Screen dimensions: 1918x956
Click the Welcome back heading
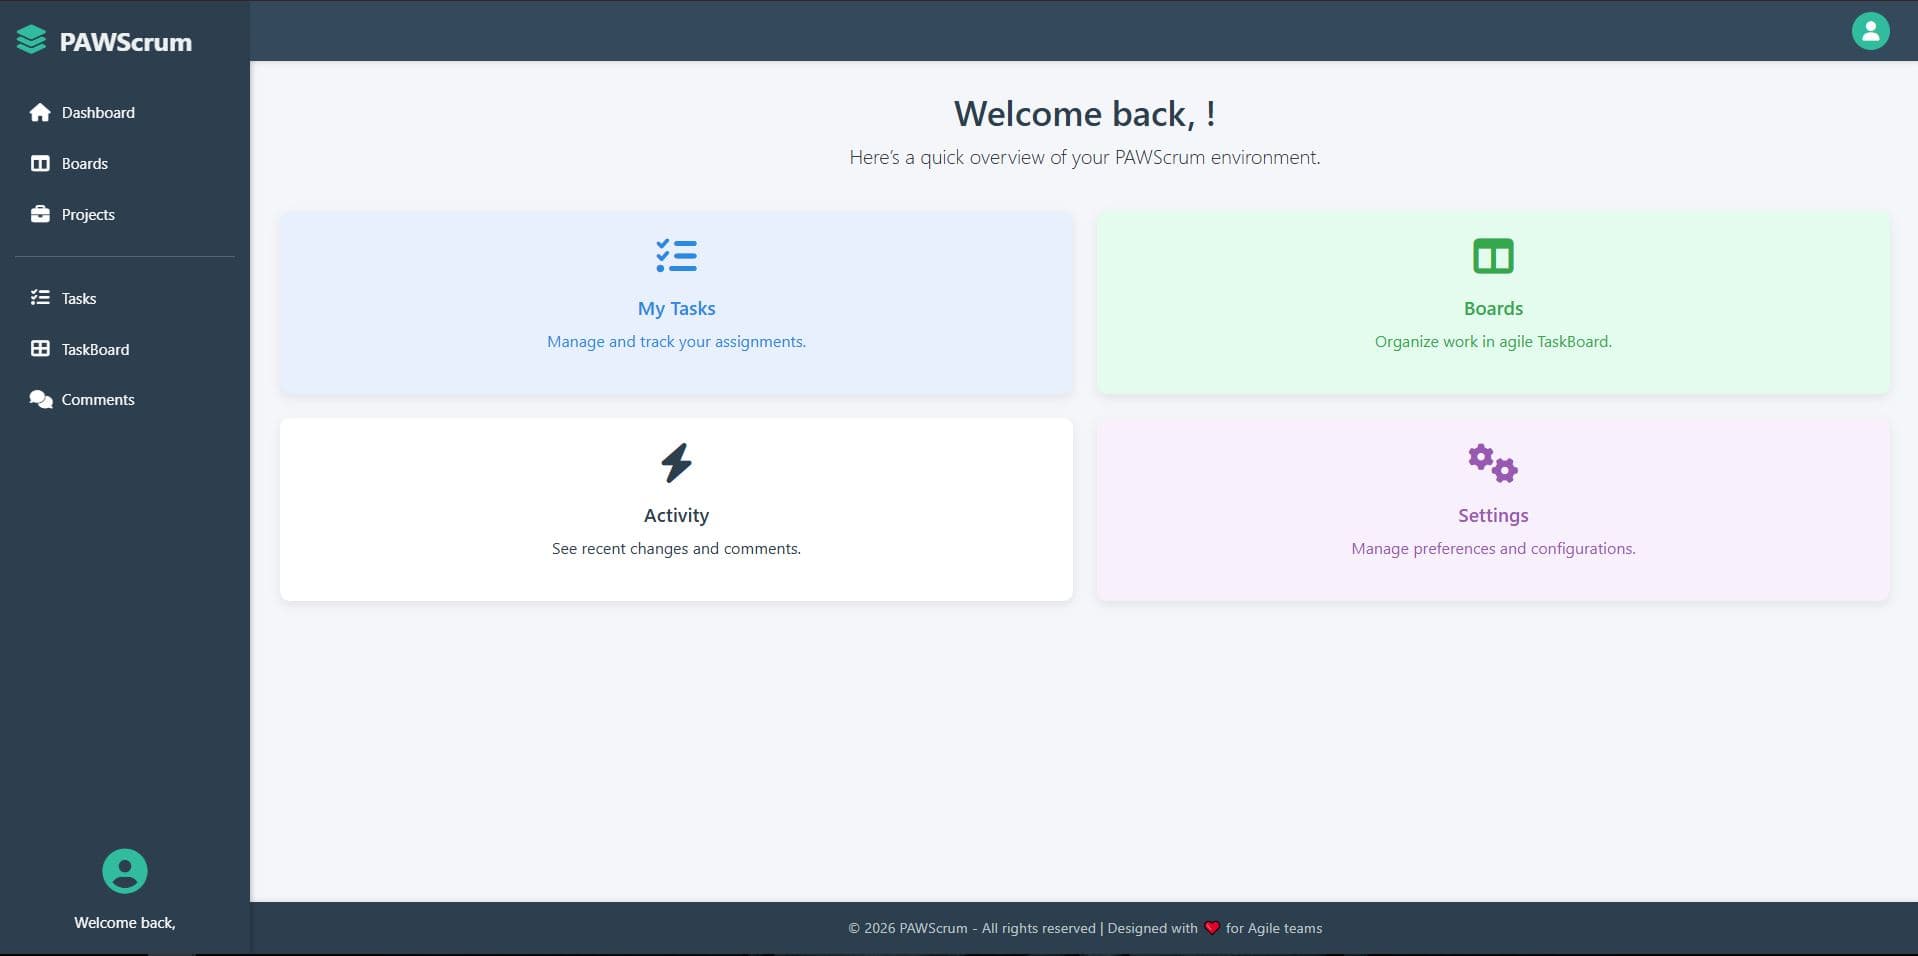point(1084,113)
